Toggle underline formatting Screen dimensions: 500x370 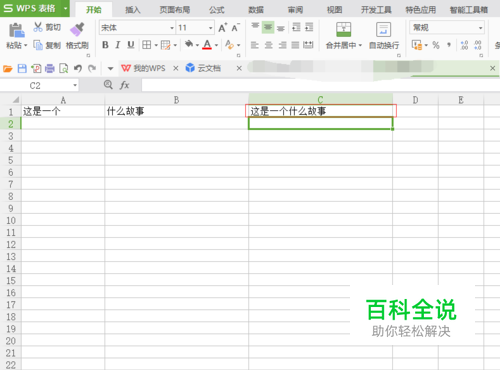[x=131, y=45]
